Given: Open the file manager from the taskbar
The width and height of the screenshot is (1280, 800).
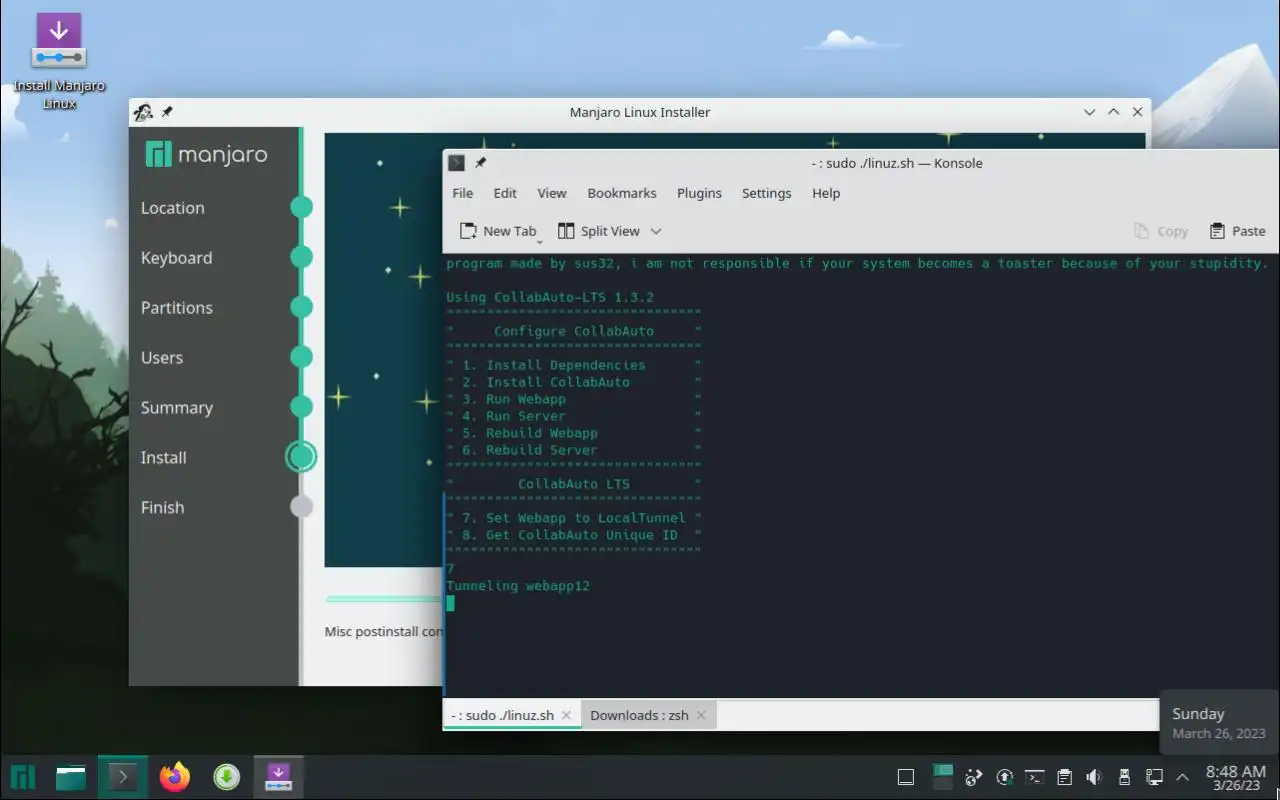Looking at the screenshot, I should [71, 777].
